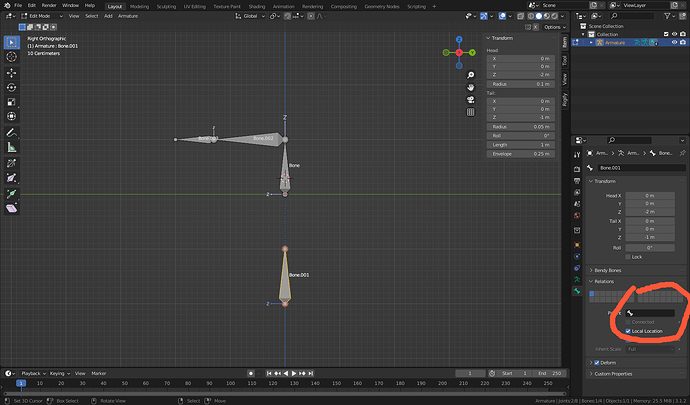Screen dimensions: 690x405
Task: Activate the 3D Cursor tool
Action: [x=11, y=57]
